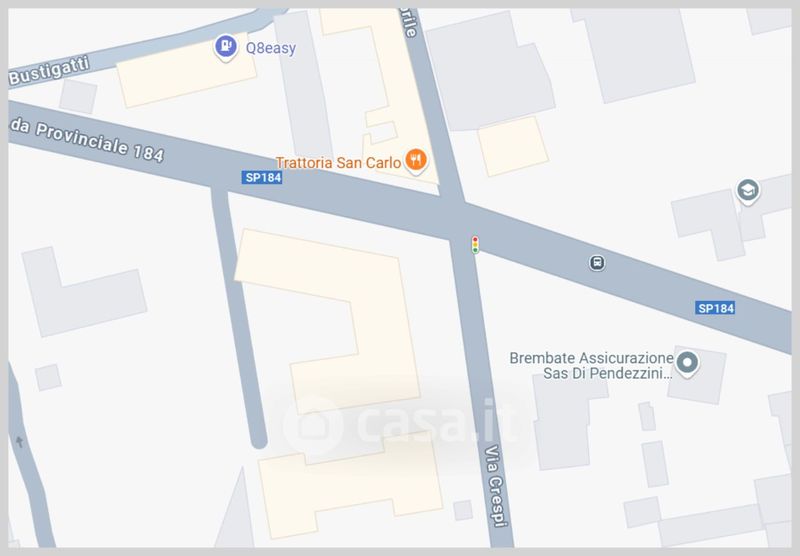Click the Via Crespi street label
The width and height of the screenshot is (800, 556).
coord(496,485)
